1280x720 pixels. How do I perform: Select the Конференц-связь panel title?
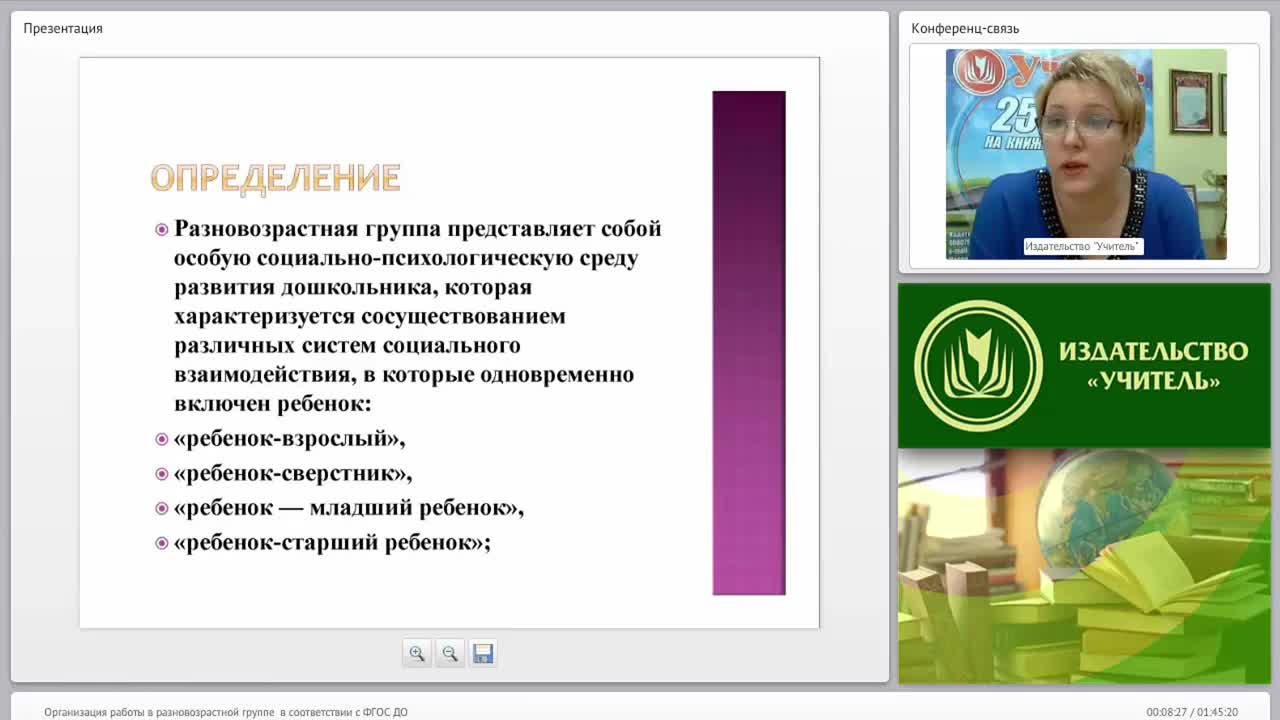[965, 28]
